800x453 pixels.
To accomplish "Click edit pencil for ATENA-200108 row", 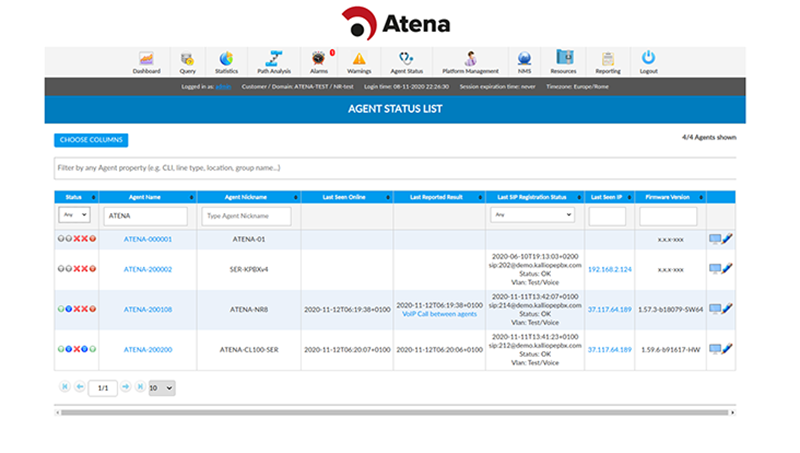I will point(728,309).
